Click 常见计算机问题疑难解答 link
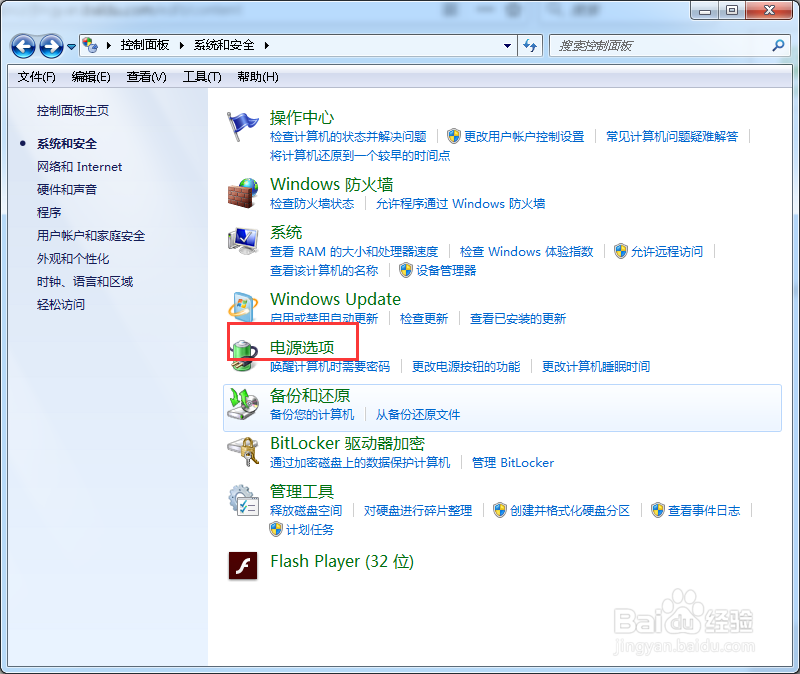This screenshot has width=800, height=674. 672,137
